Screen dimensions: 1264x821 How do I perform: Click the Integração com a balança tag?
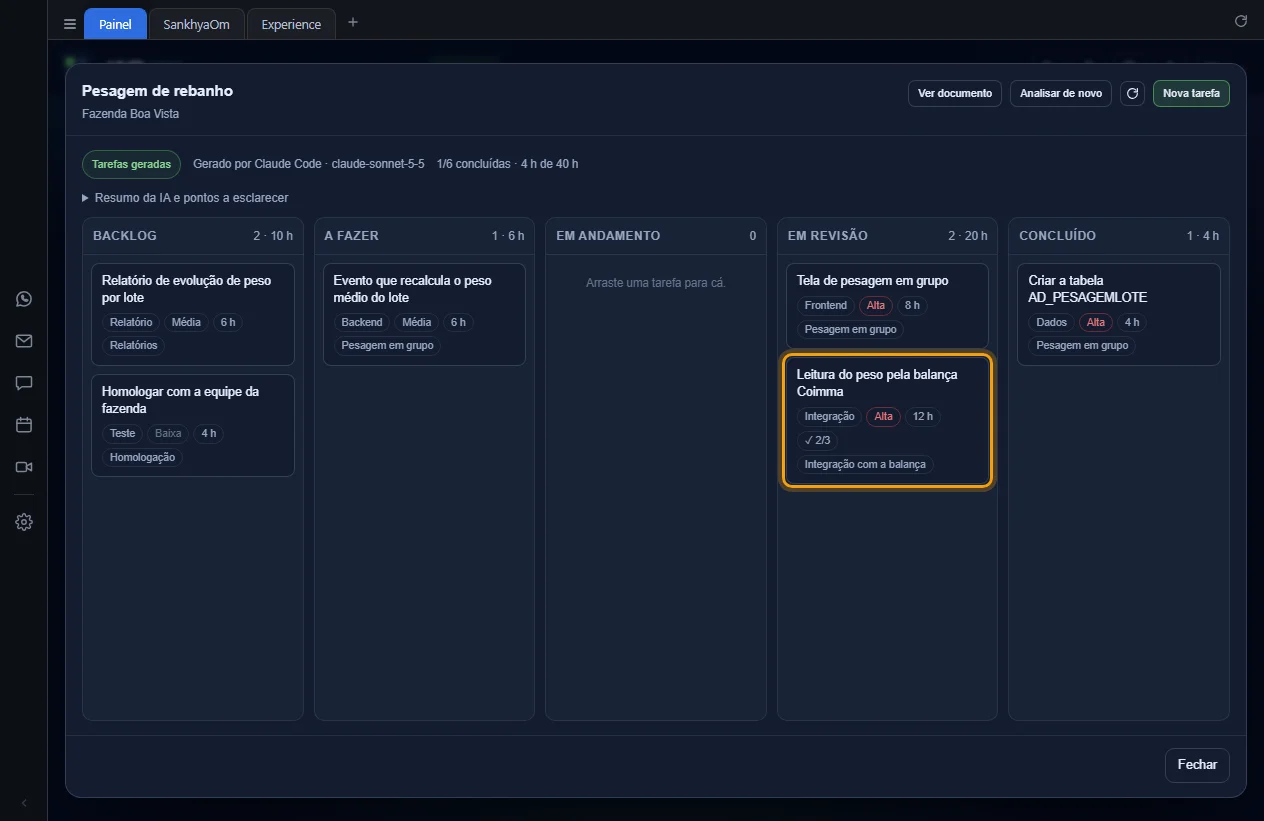coord(865,464)
